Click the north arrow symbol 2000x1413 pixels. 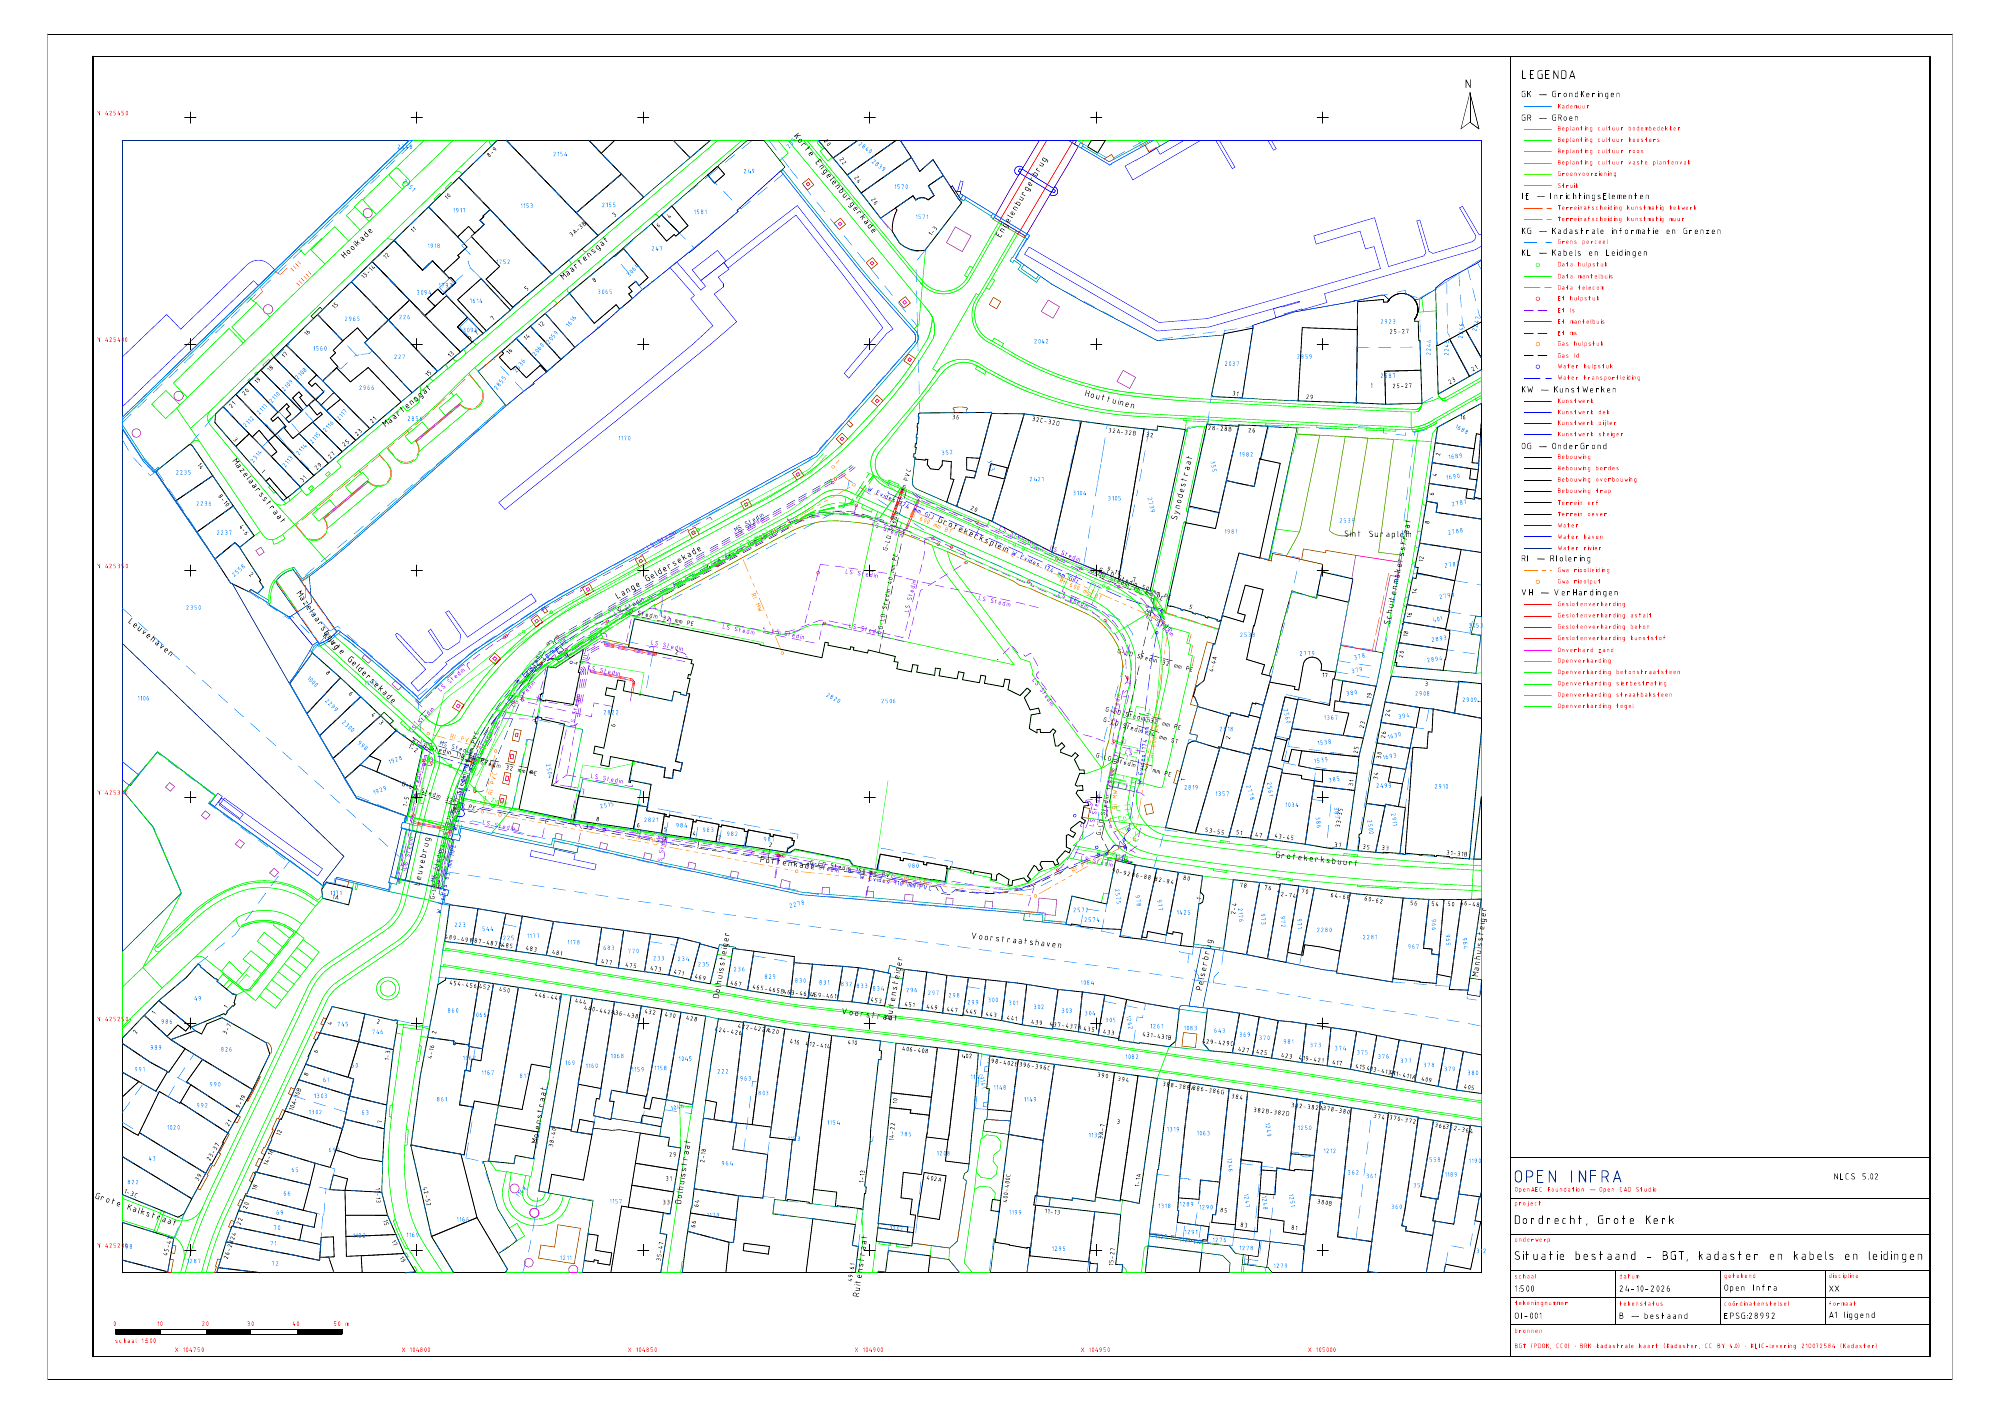click(x=1469, y=105)
